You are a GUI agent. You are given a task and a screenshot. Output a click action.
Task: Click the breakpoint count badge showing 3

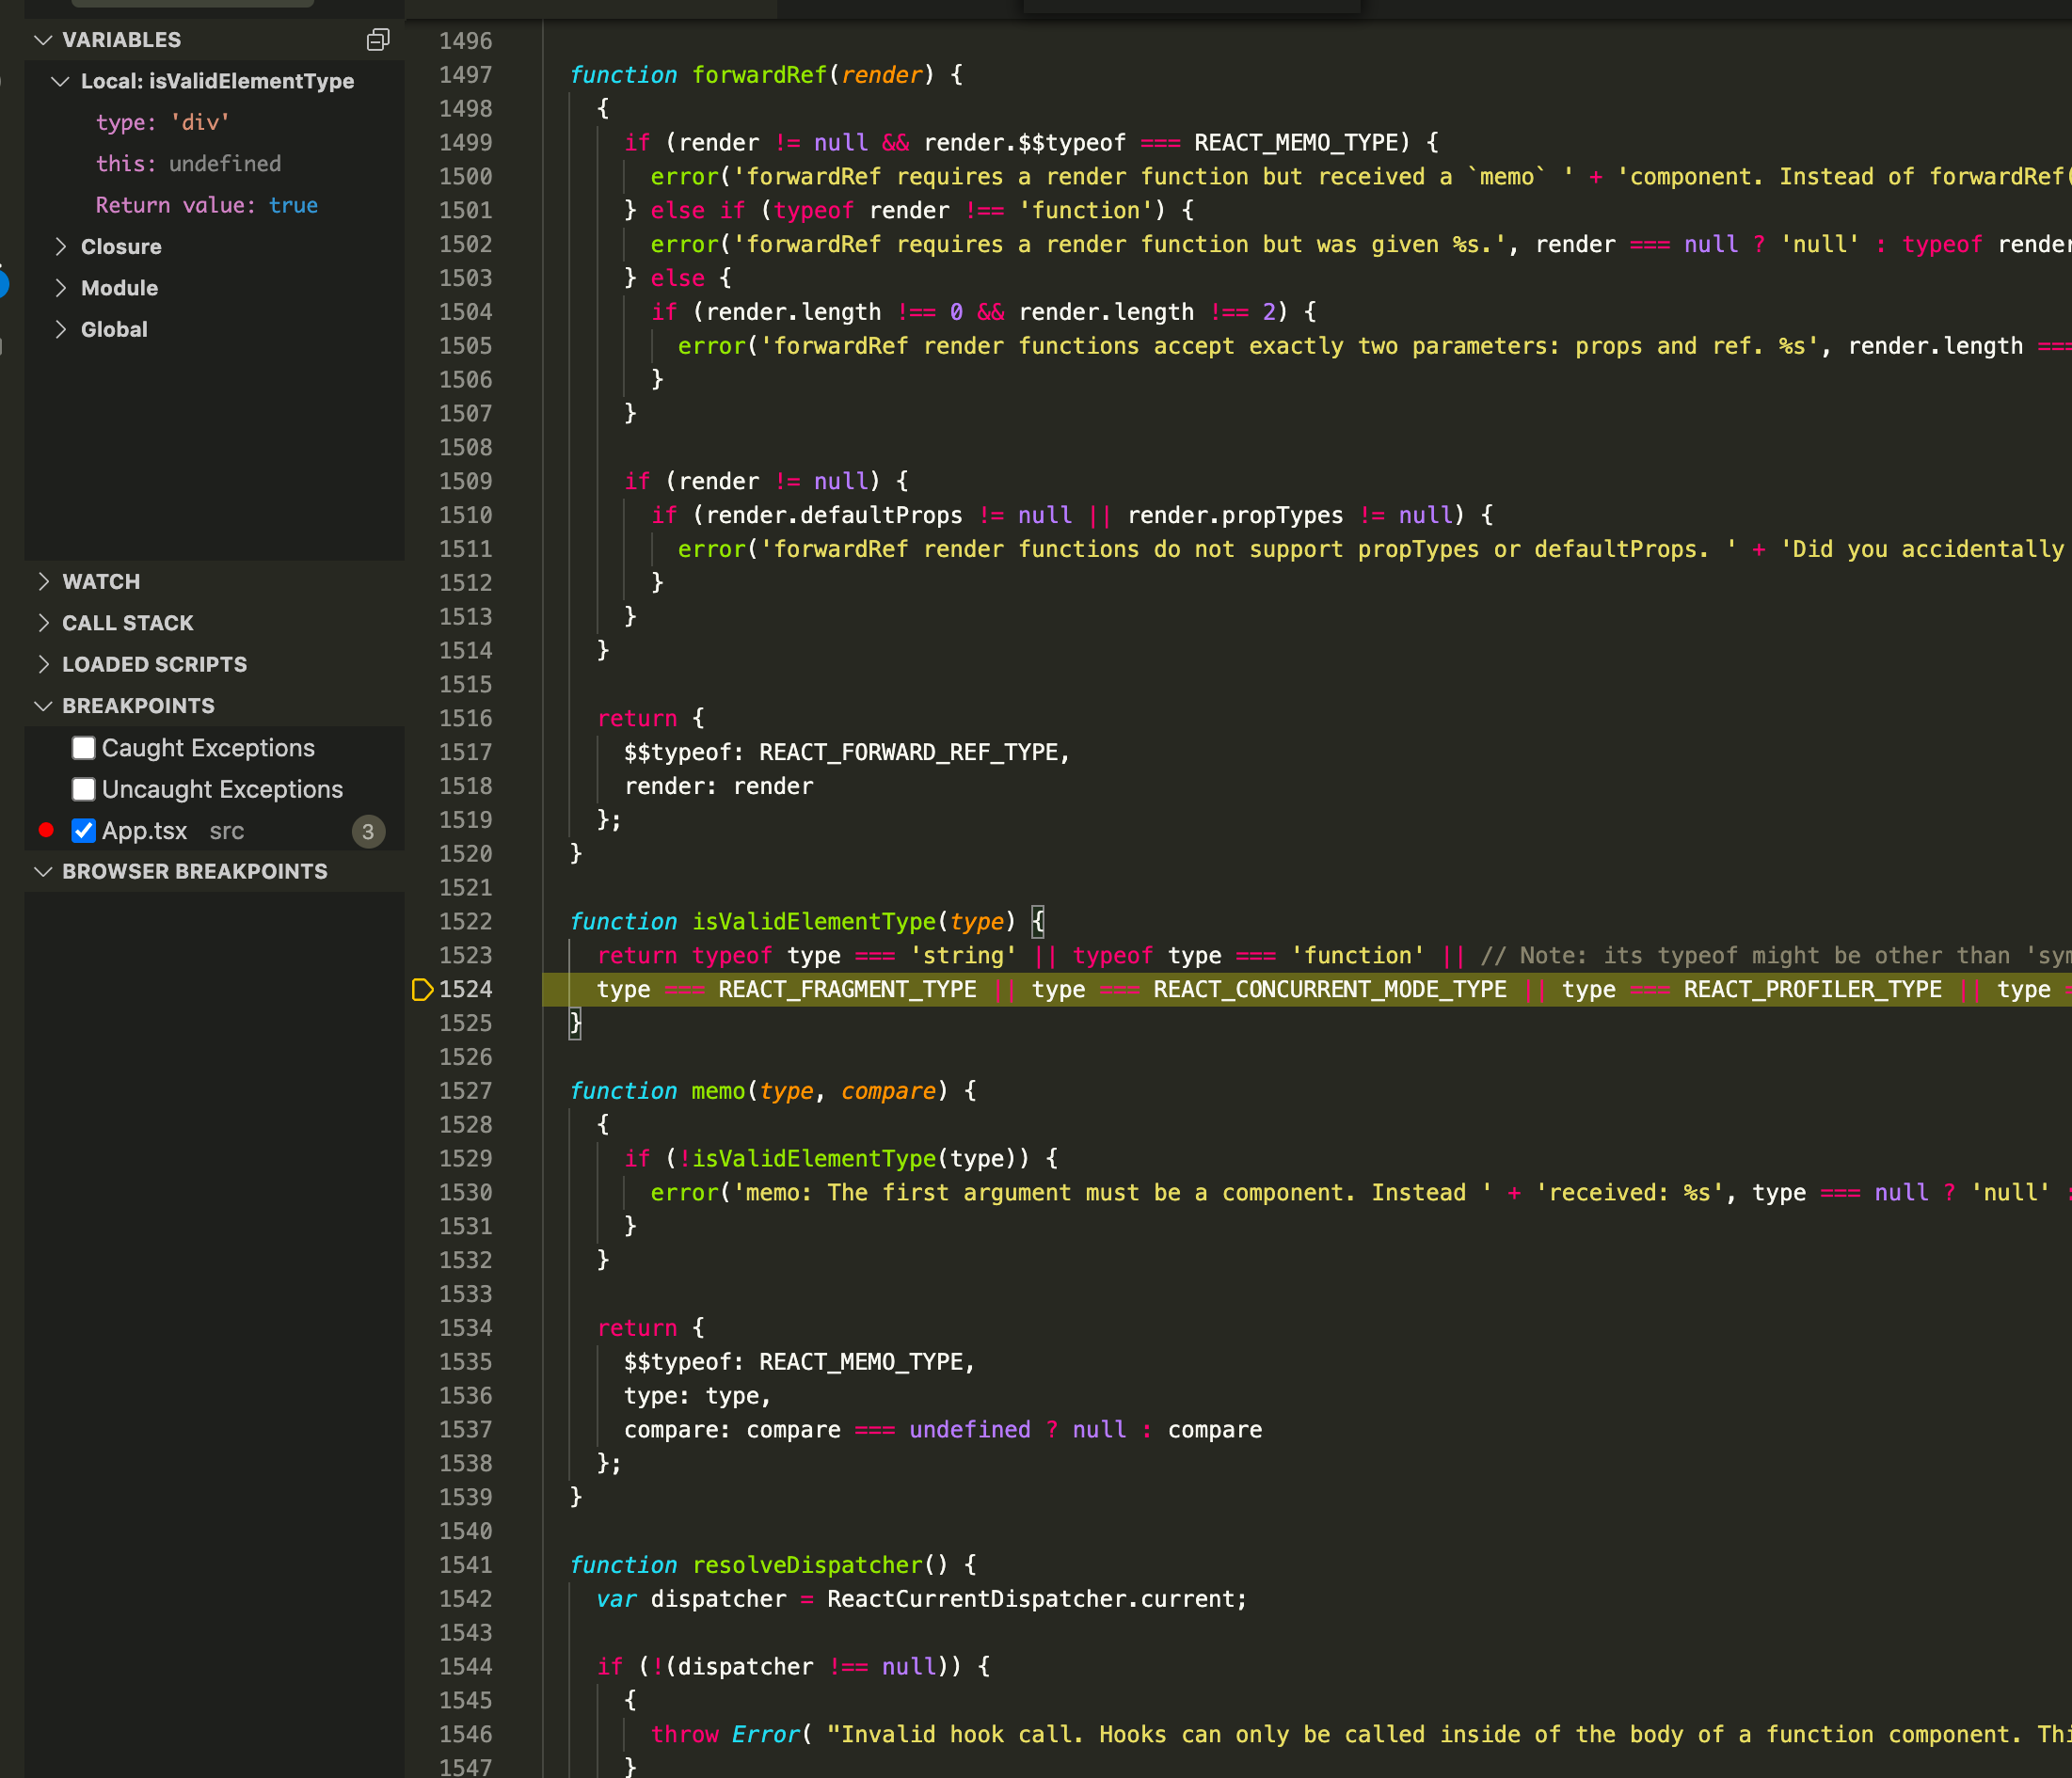click(x=368, y=831)
